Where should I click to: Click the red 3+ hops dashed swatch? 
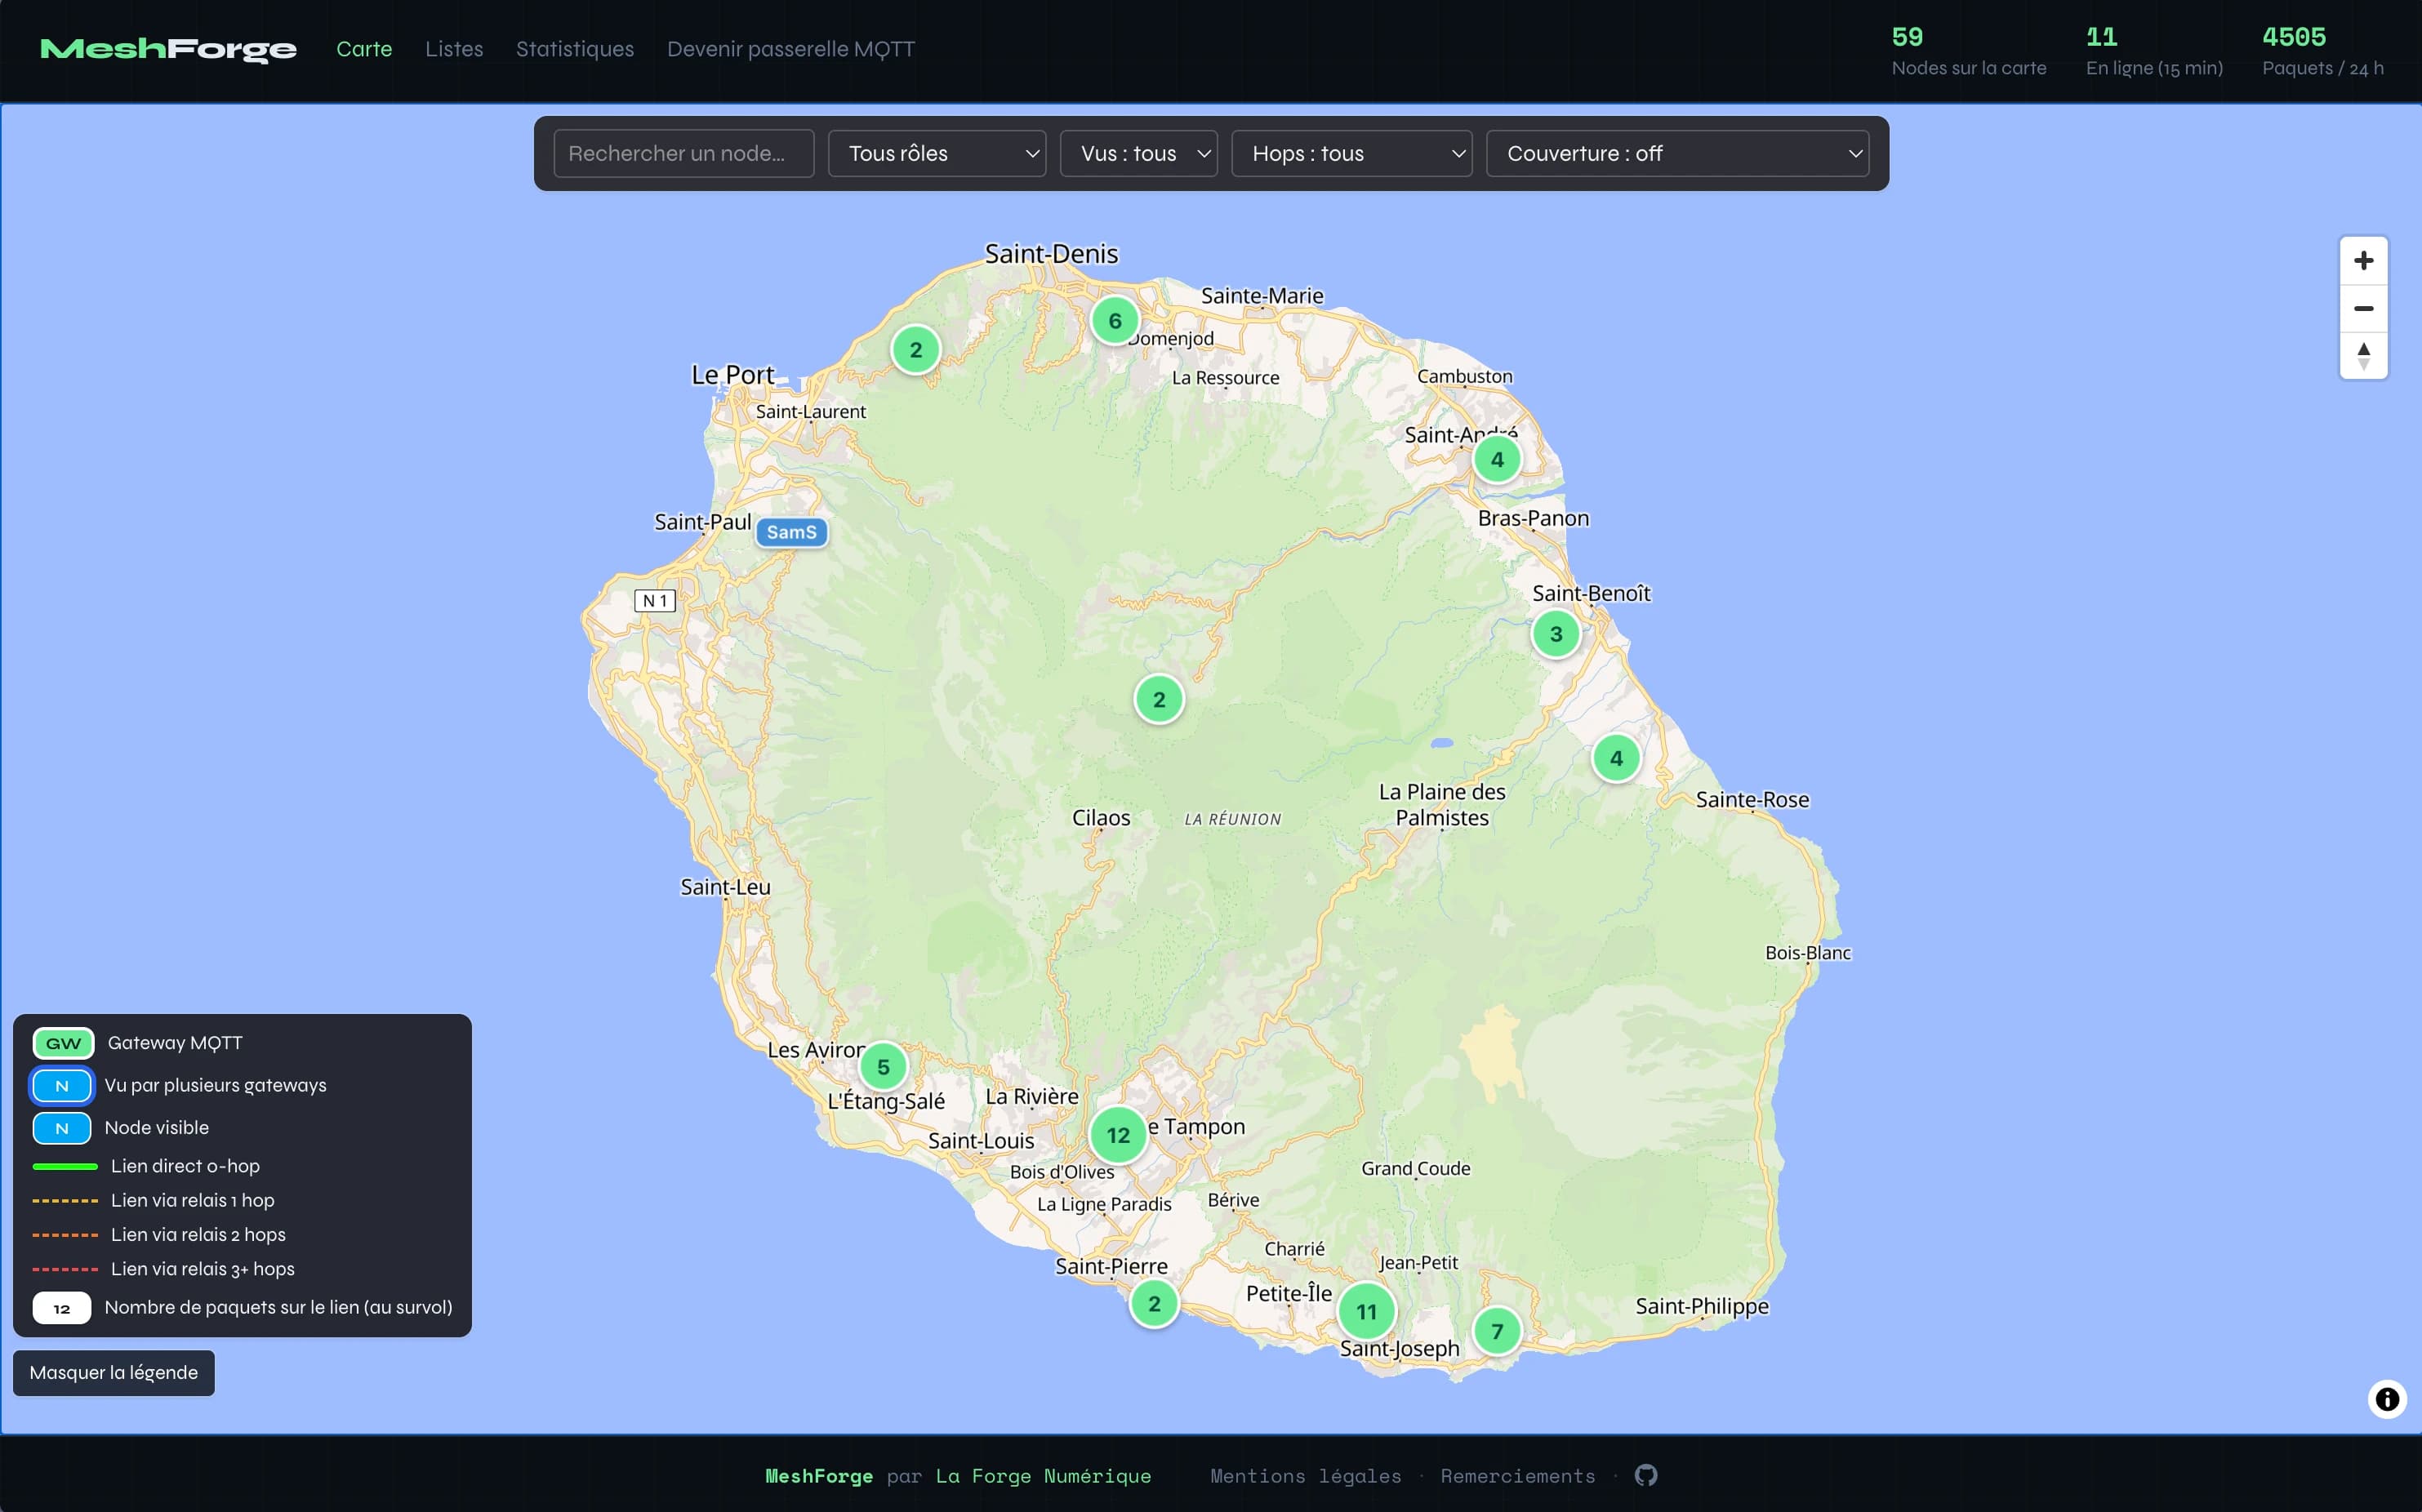coord(65,1269)
